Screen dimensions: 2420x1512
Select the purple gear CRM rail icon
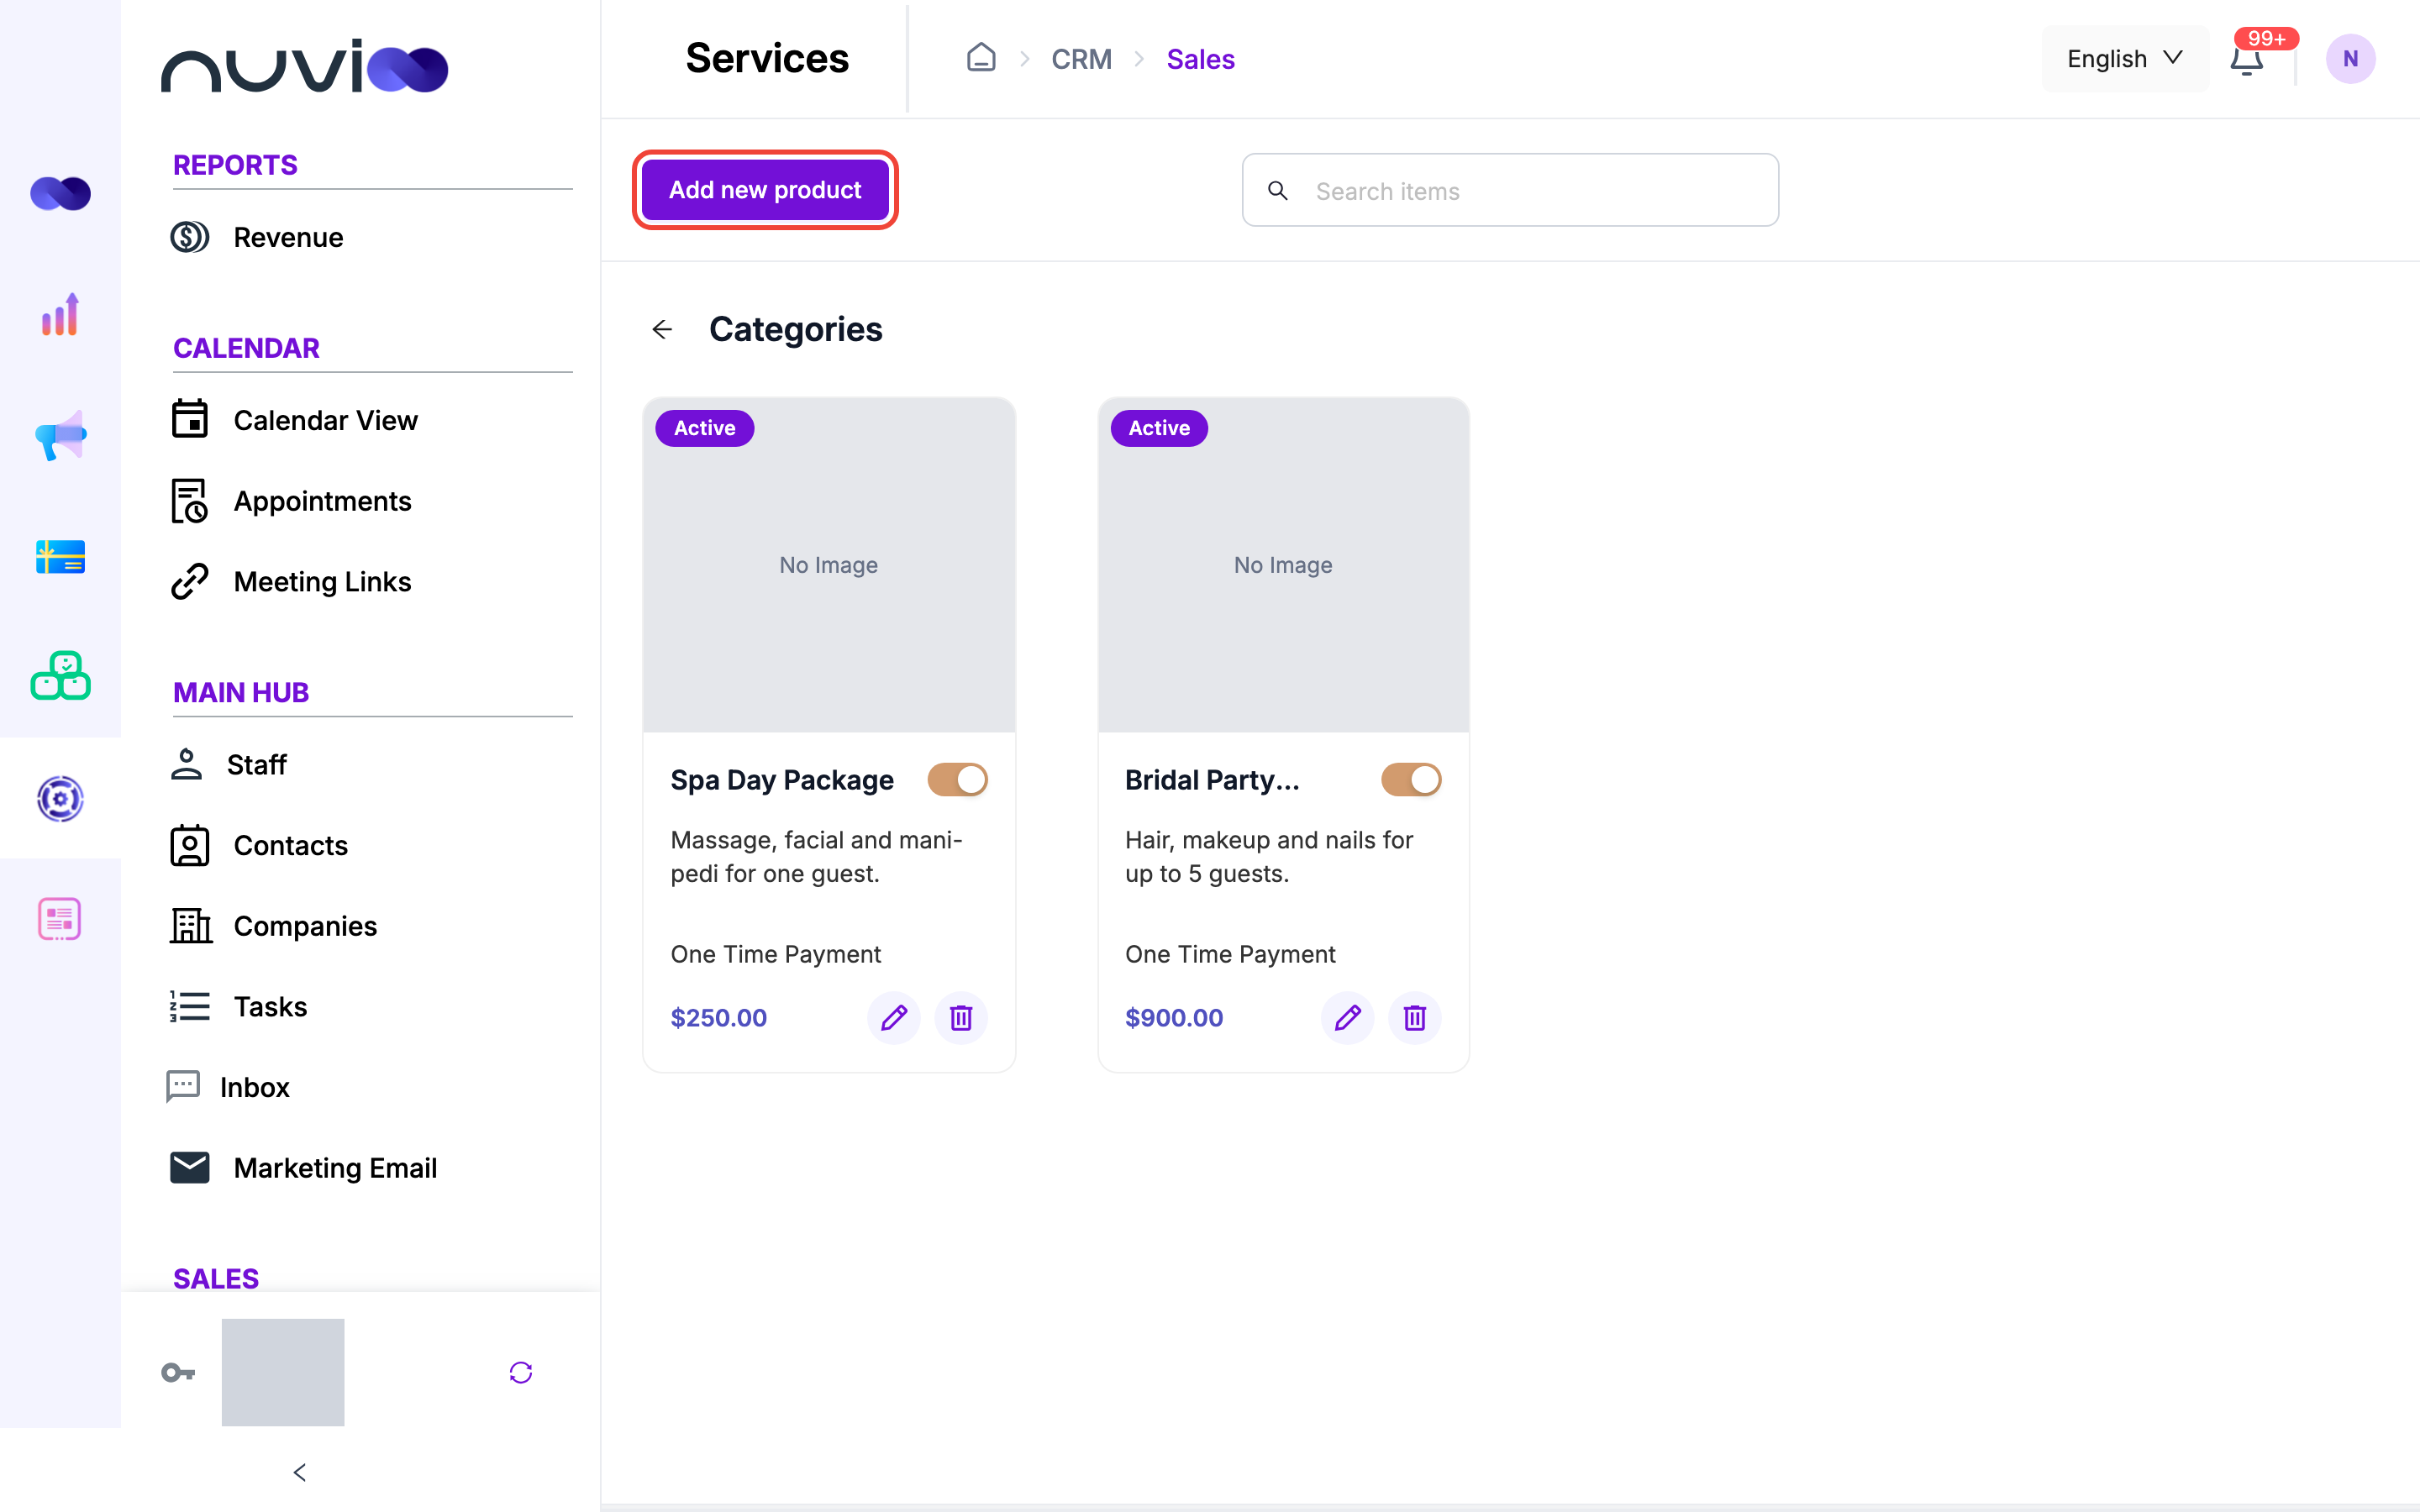point(60,798)
